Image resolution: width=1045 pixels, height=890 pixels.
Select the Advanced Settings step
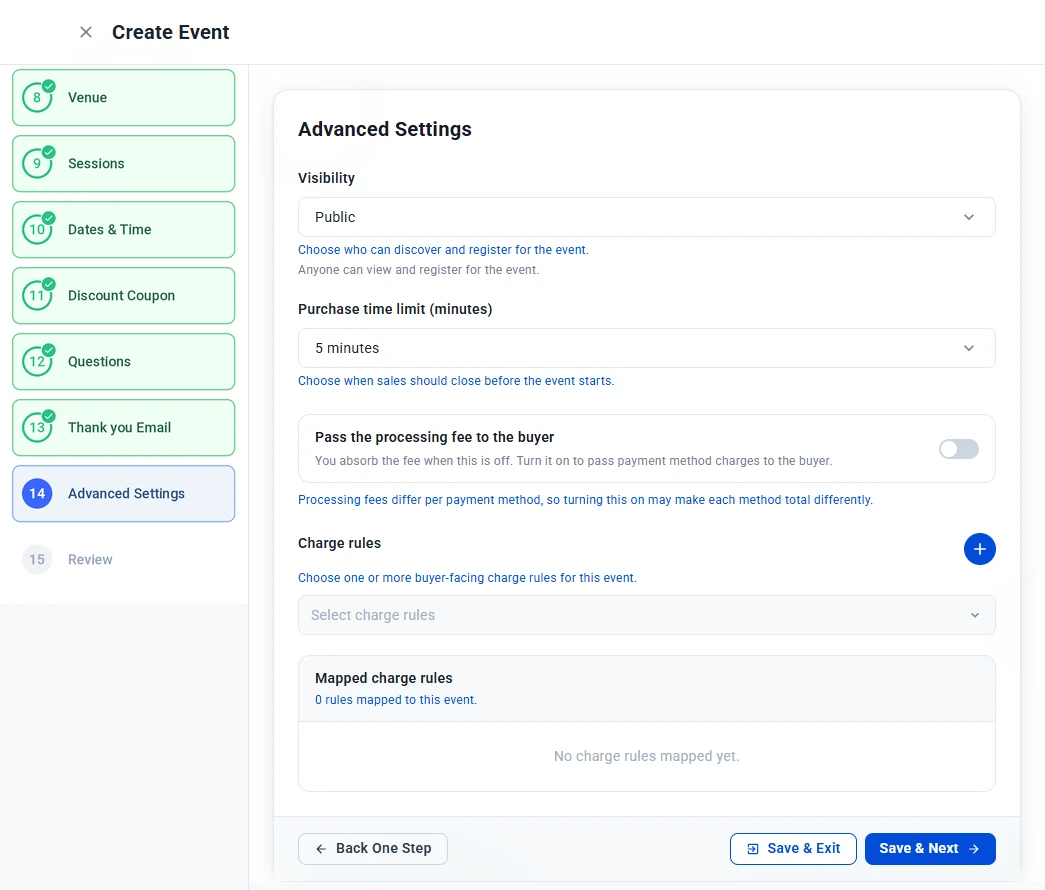click(x=123, y=493)
